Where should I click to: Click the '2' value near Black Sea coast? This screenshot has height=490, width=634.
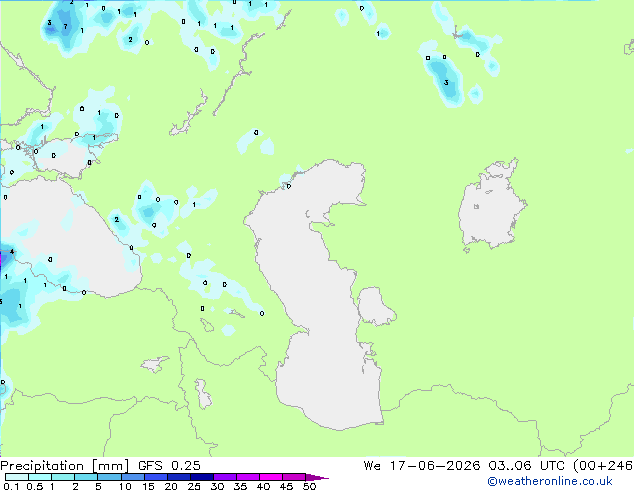[117, 220]
